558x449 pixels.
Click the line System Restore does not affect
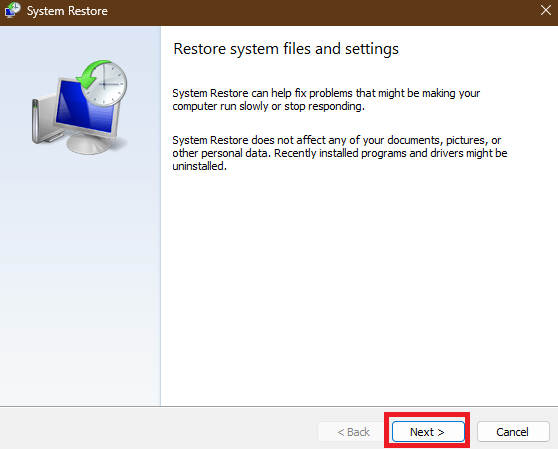click(337, 140)
